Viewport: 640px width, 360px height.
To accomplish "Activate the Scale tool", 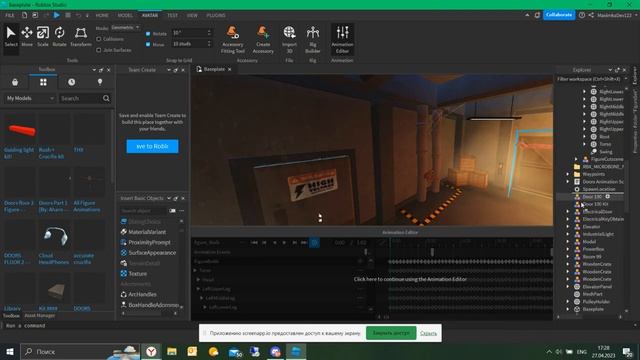I will [x=43, y=37].
